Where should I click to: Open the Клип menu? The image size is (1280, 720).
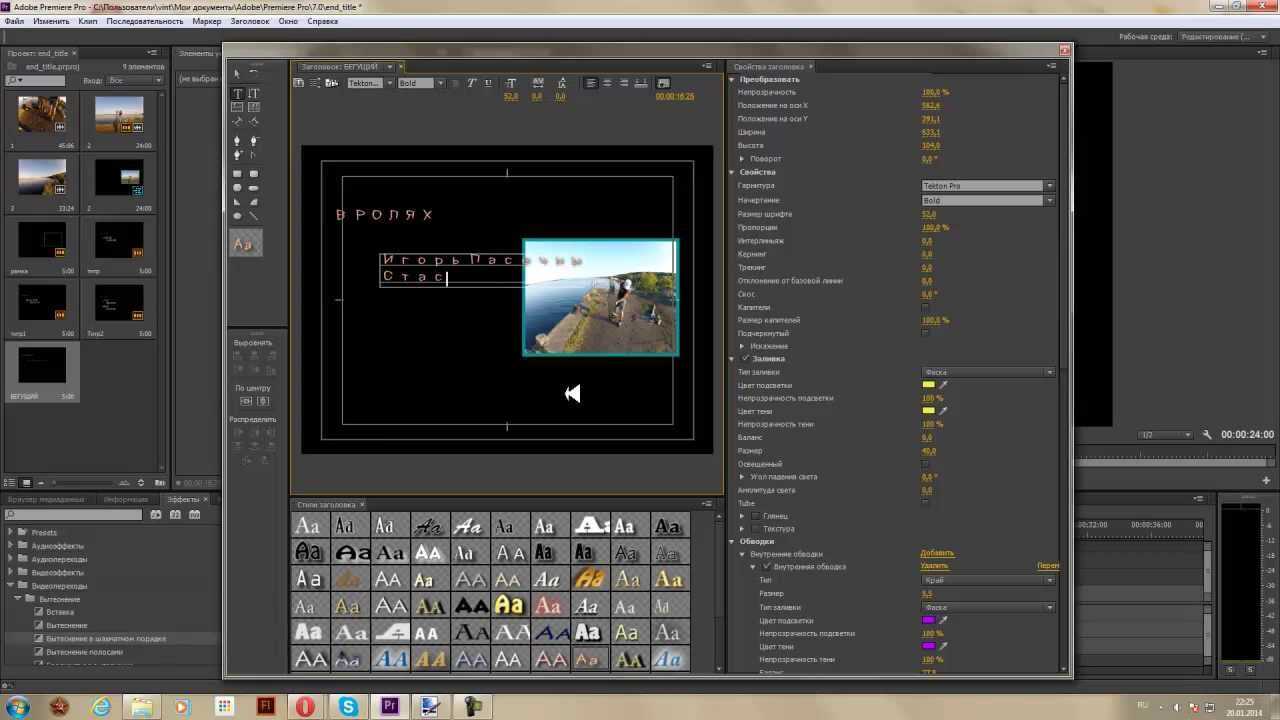pos(88,21)
